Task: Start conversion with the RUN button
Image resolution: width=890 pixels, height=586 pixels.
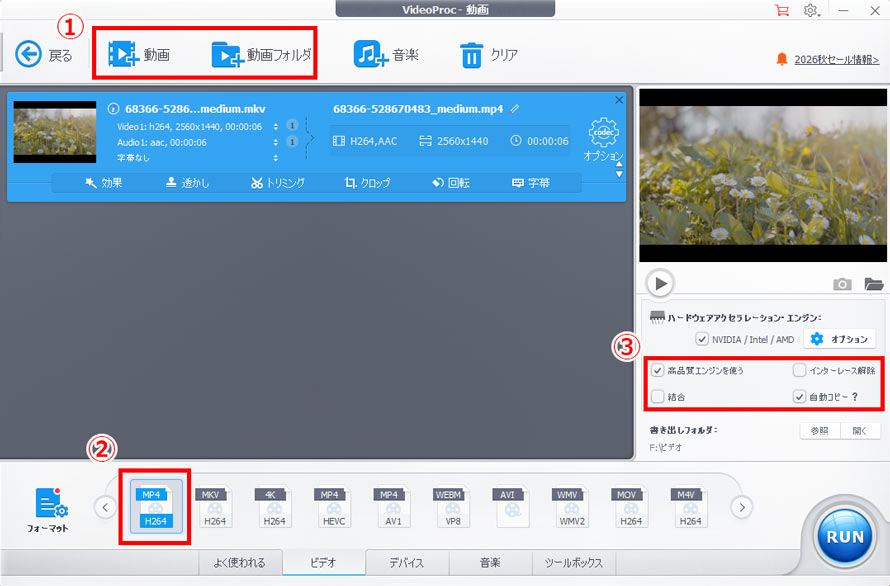Action: (x=845, y=536)
